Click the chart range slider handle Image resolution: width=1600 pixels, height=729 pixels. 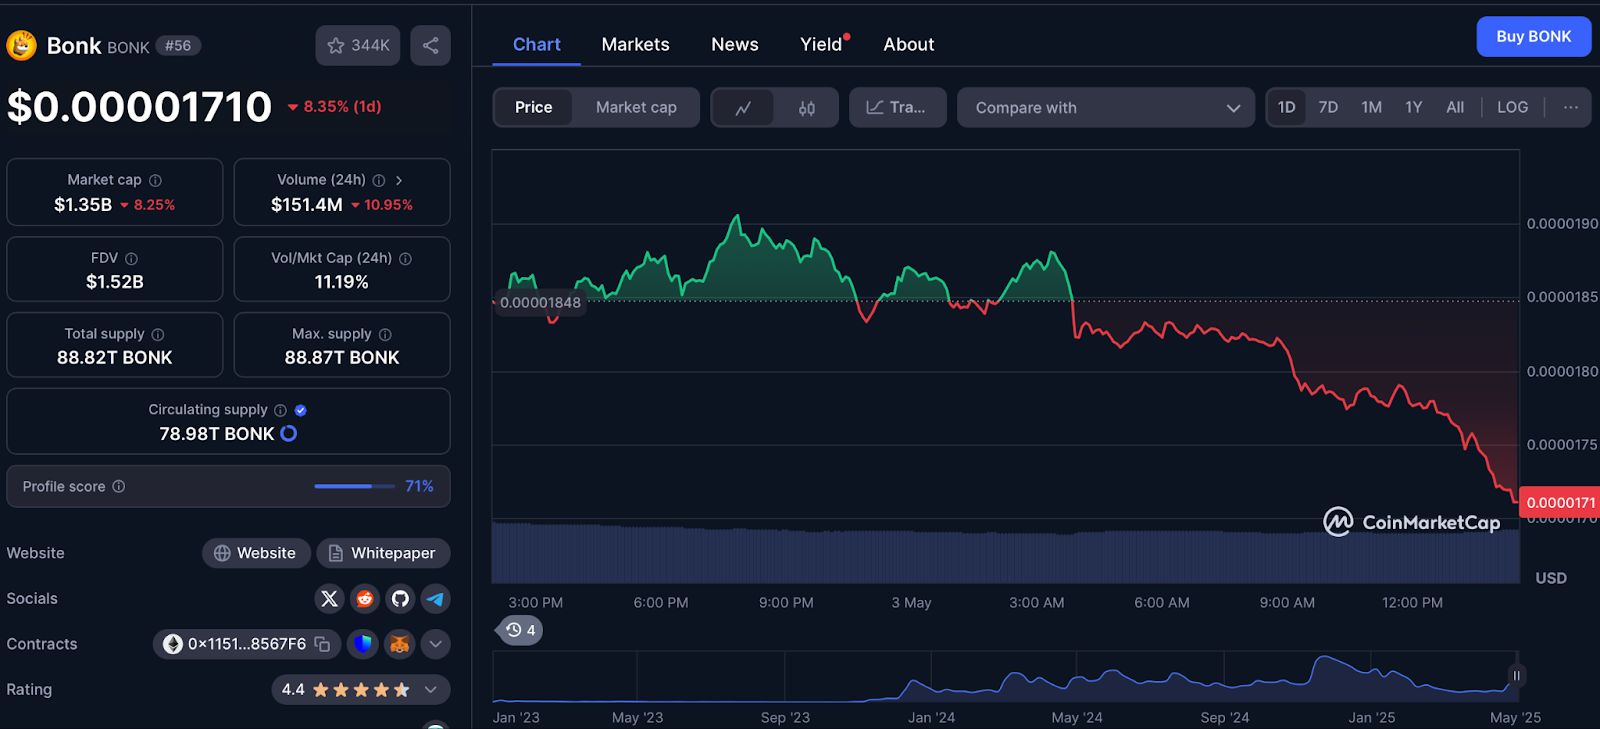coord(1516,676)
